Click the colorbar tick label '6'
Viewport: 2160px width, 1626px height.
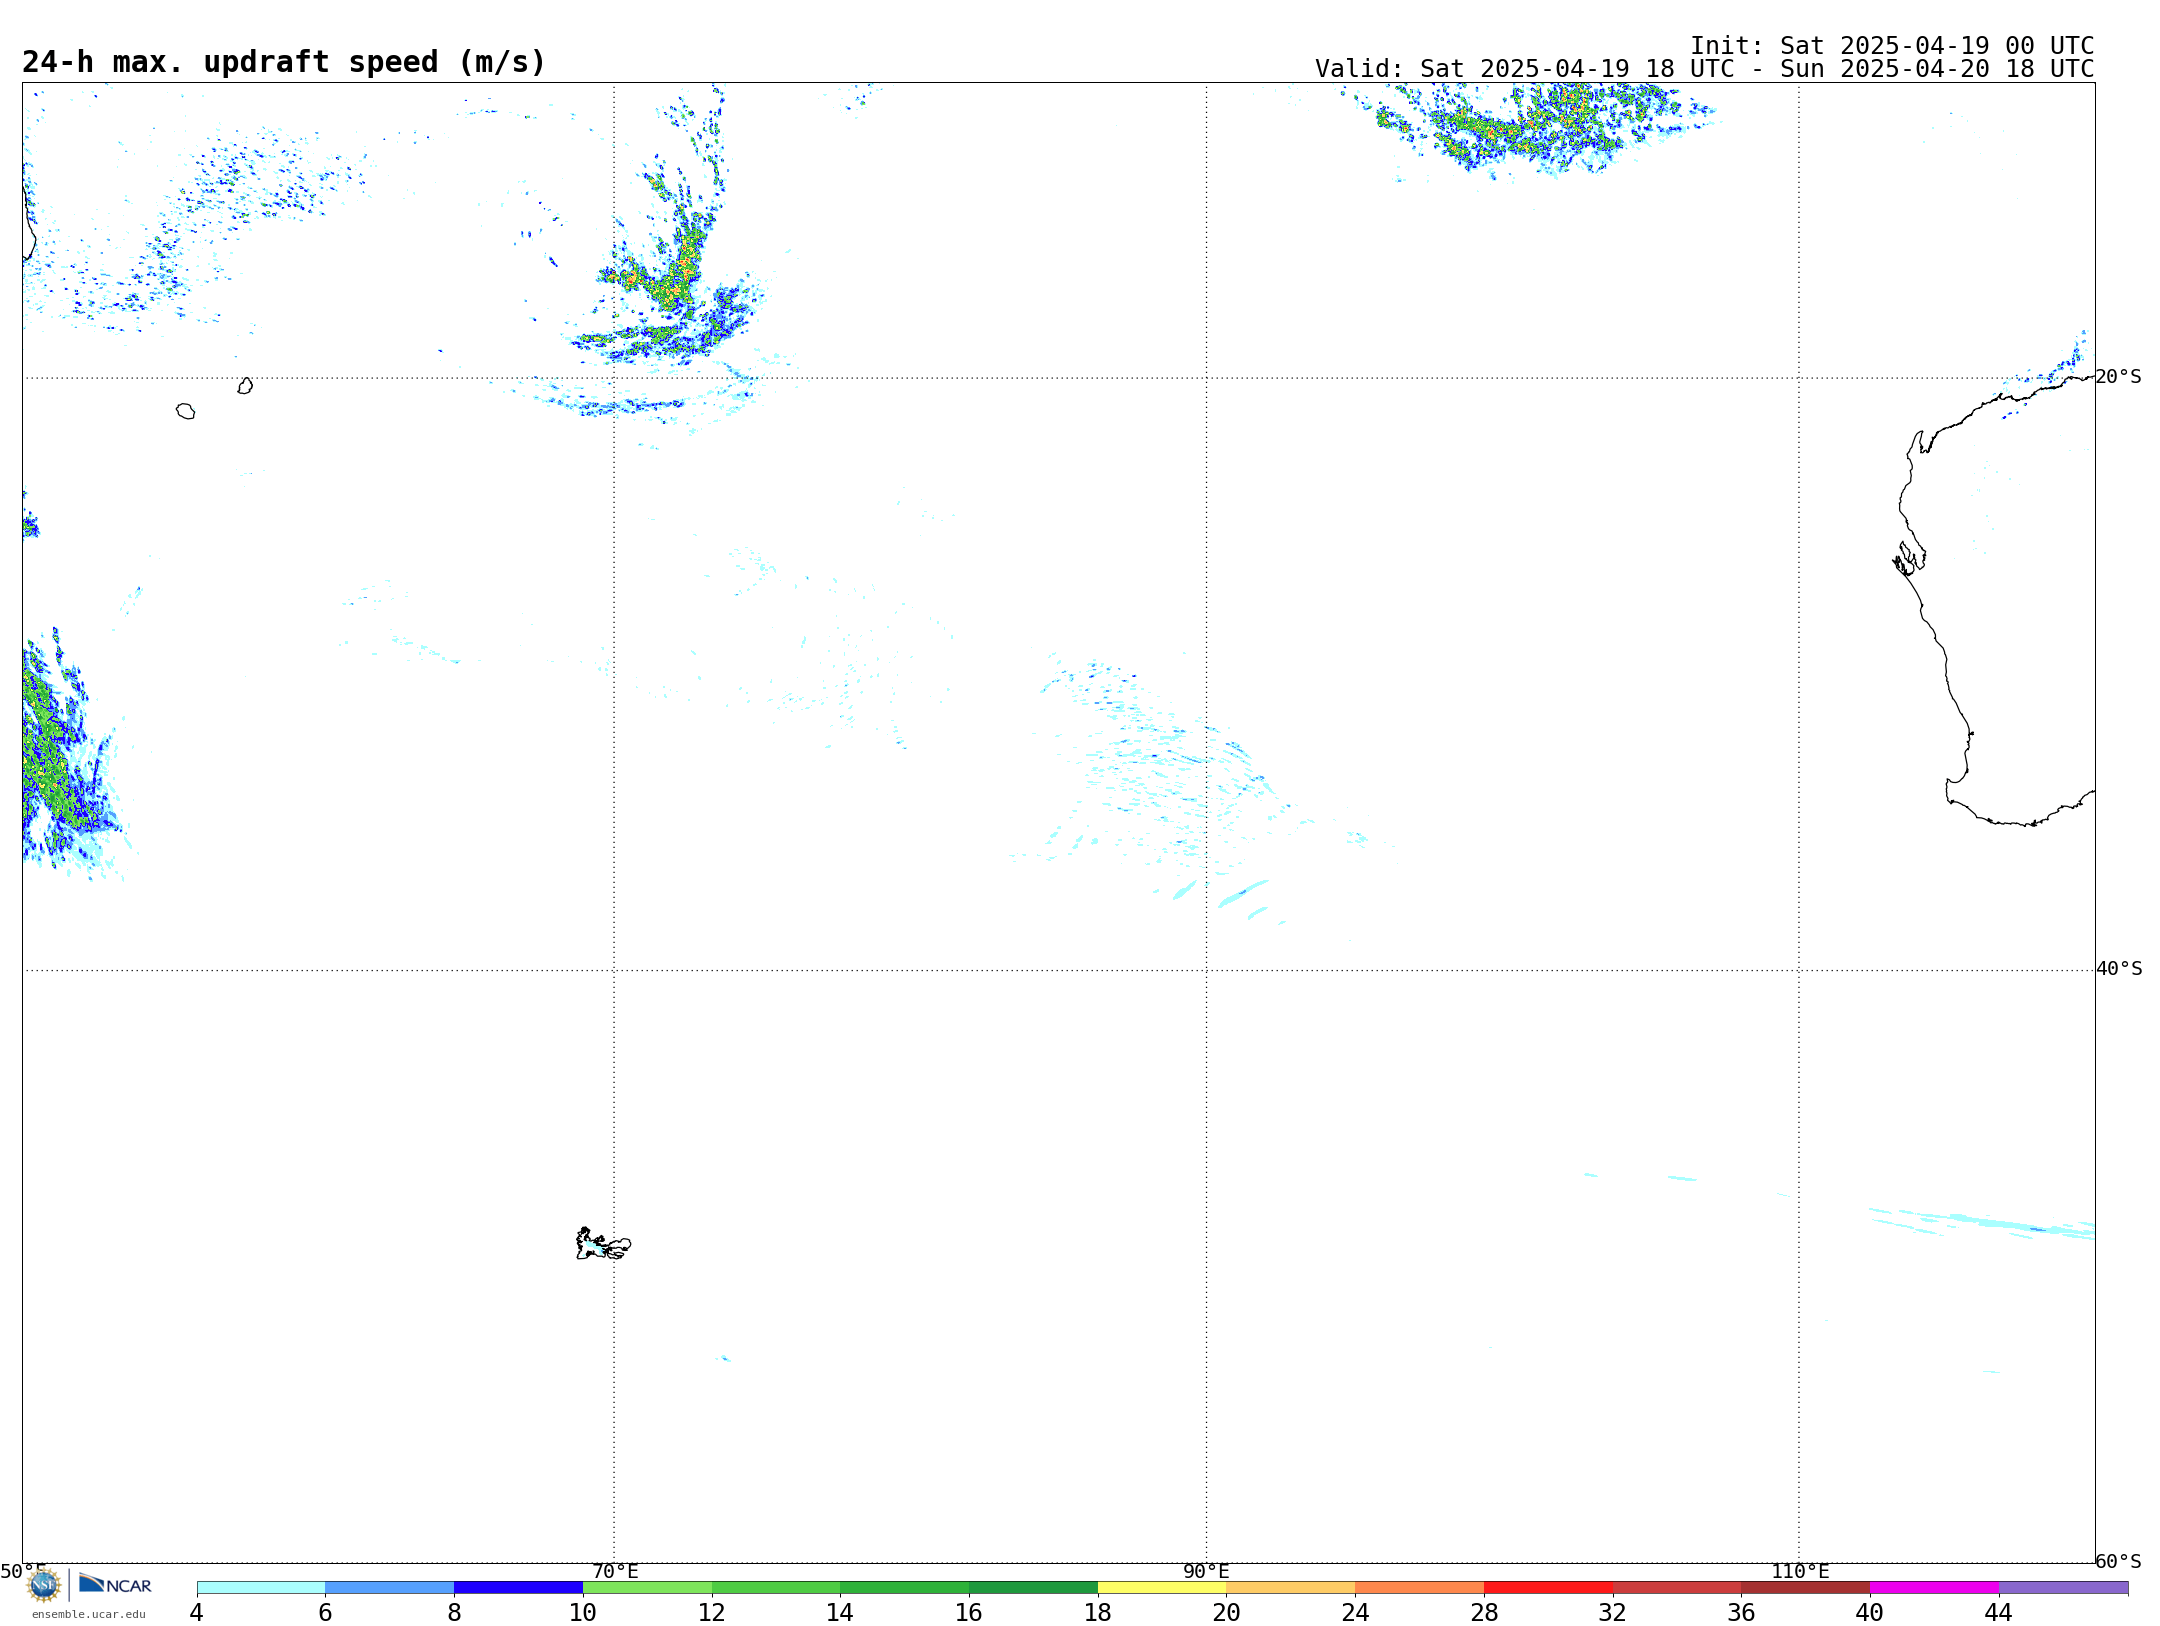point(325,1612)
